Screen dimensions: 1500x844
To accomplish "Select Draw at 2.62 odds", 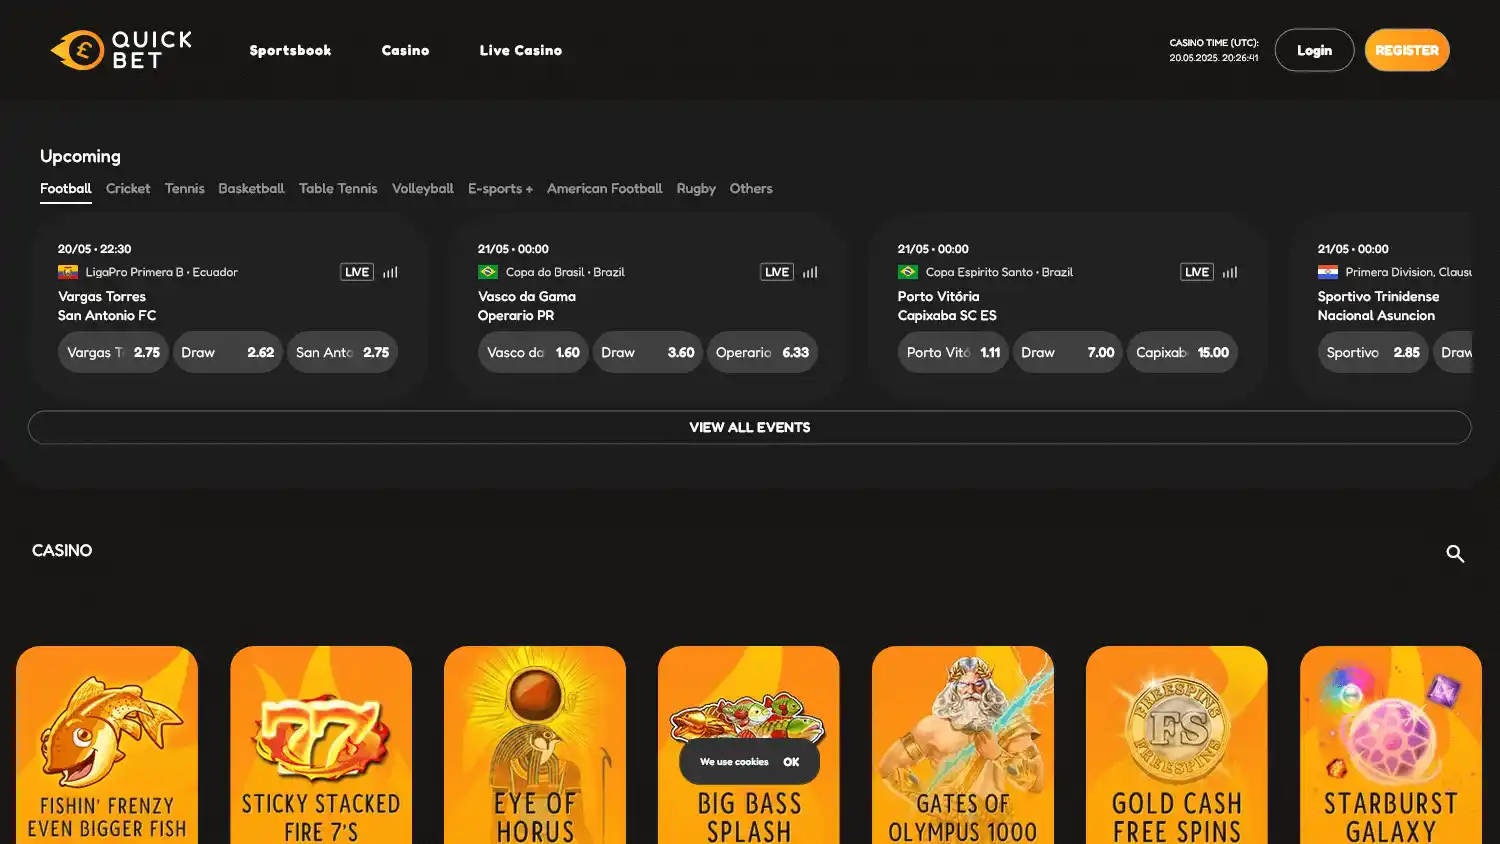I will 228,352.
